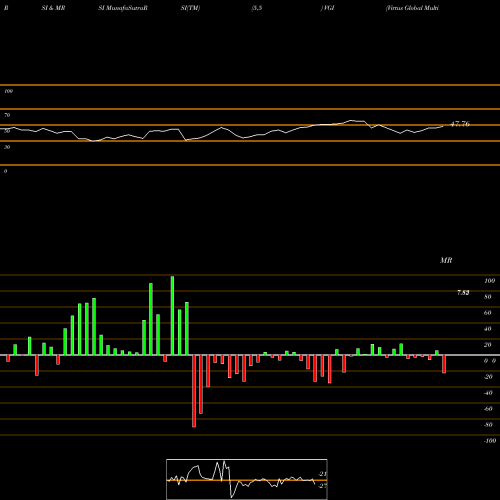Click the 'MR' panel label
Image resolution: width=500 pixels, height=500 pixels.
pos(446,260)
